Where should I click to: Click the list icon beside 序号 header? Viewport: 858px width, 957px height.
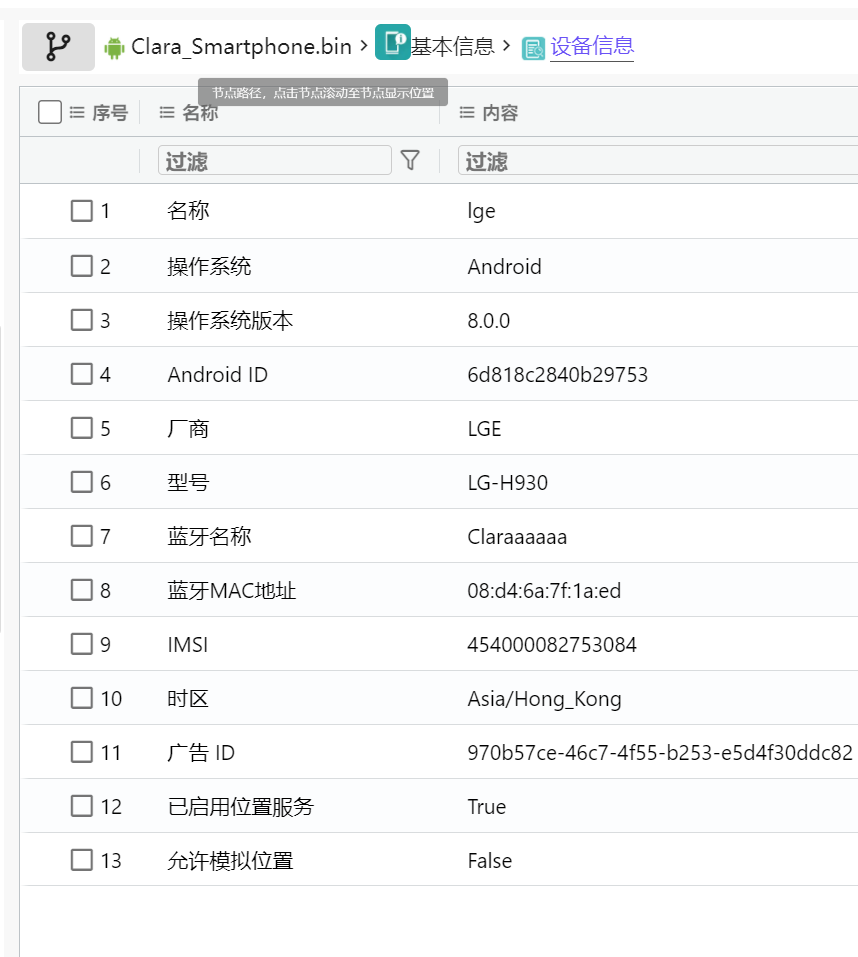[77, 112]
